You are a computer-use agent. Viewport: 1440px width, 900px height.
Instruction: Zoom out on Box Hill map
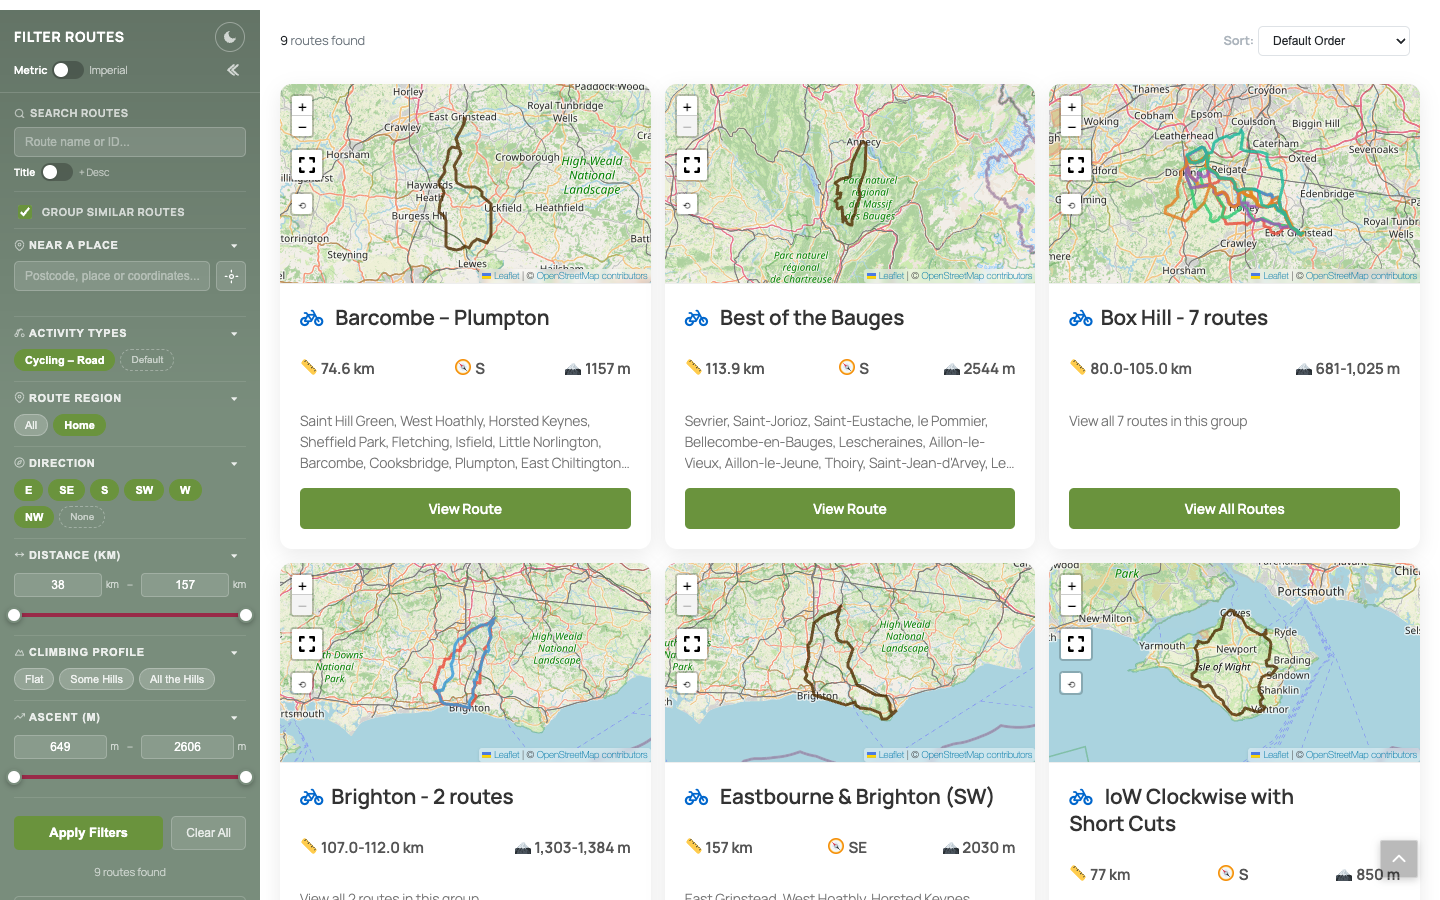(x=1072, y=127)
